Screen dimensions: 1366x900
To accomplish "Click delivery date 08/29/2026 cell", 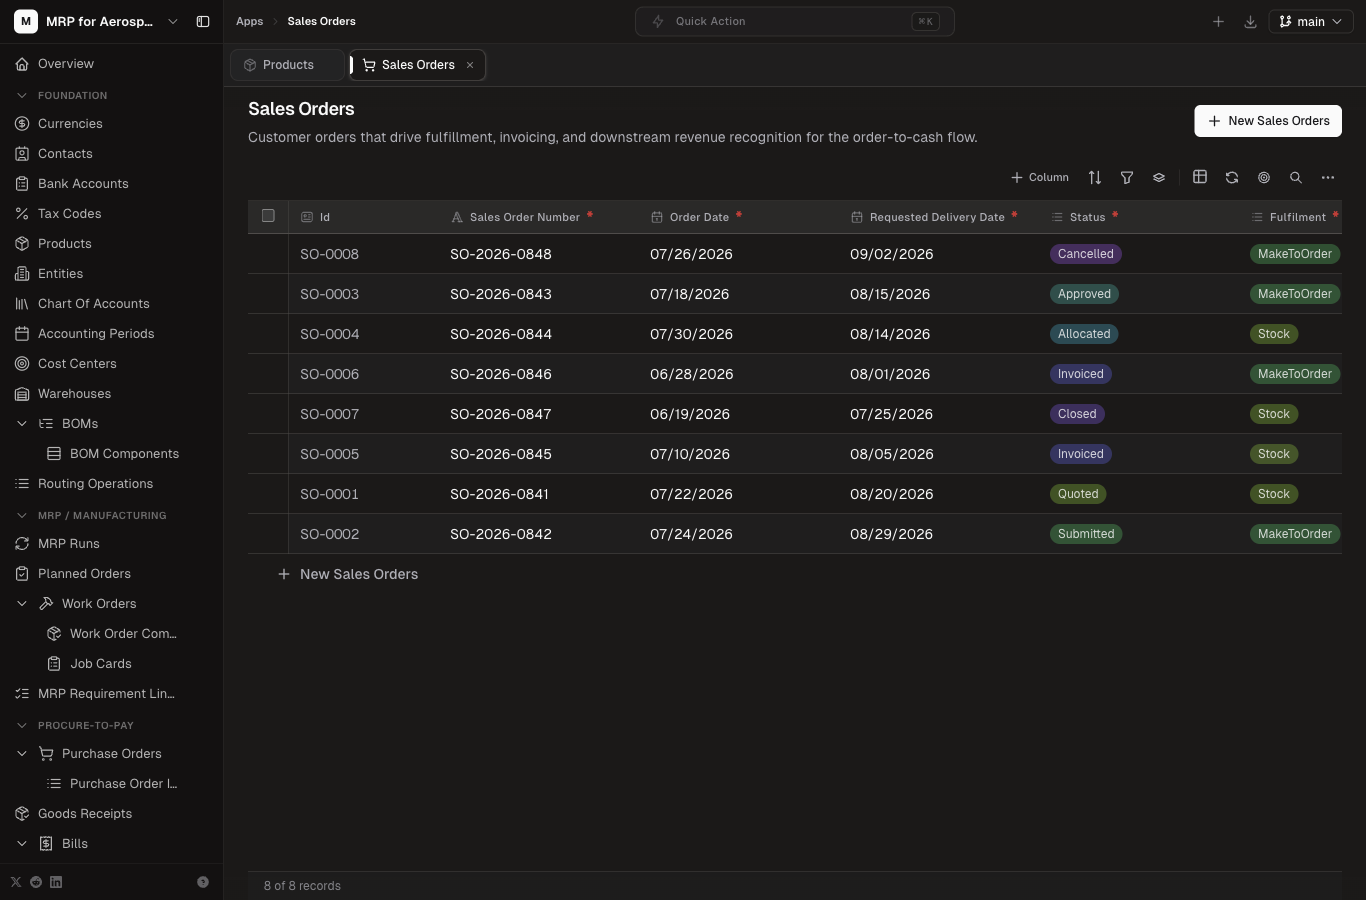I will tap(940, 534).
